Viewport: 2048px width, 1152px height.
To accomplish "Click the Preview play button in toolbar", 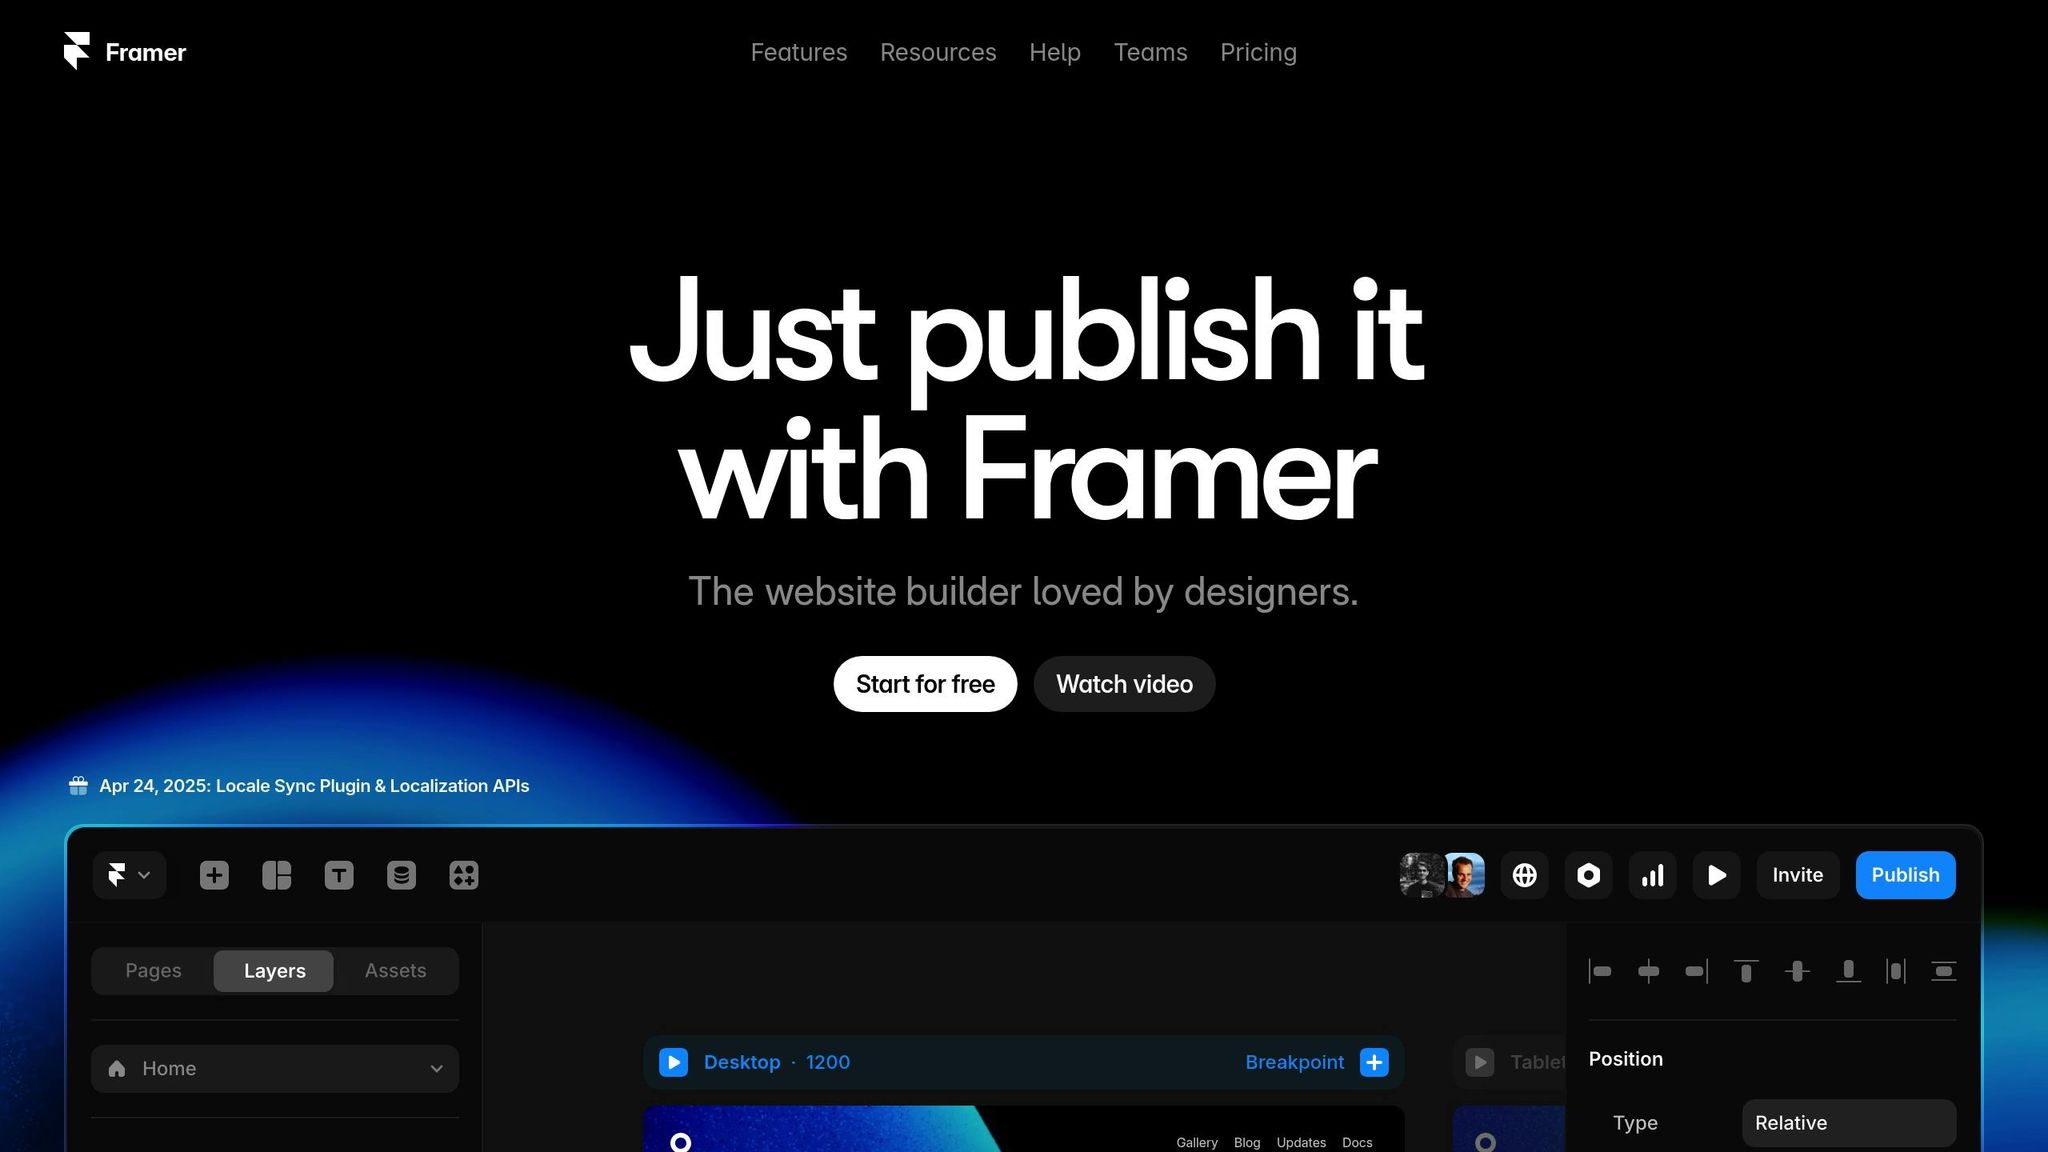I will tap(1717, 875).
